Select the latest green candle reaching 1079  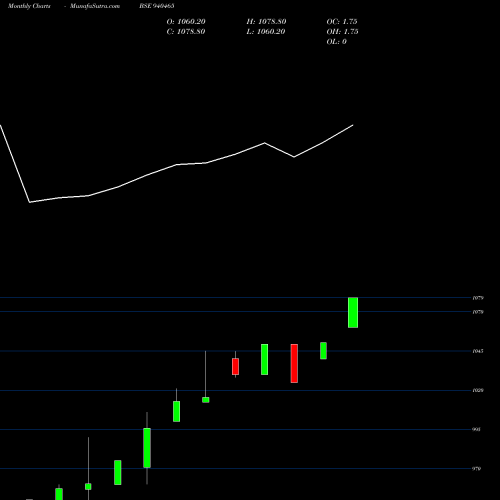click(353, 313)
